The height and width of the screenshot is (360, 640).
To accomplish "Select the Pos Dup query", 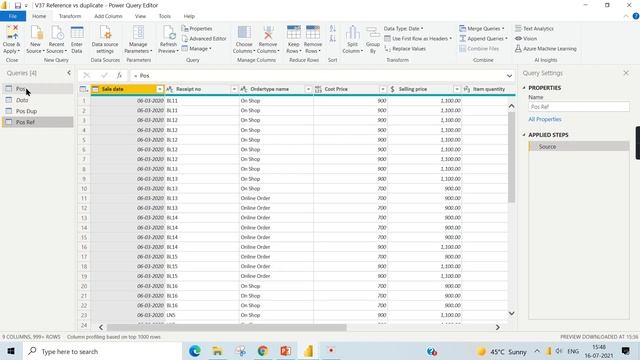I will pos(38,111).
